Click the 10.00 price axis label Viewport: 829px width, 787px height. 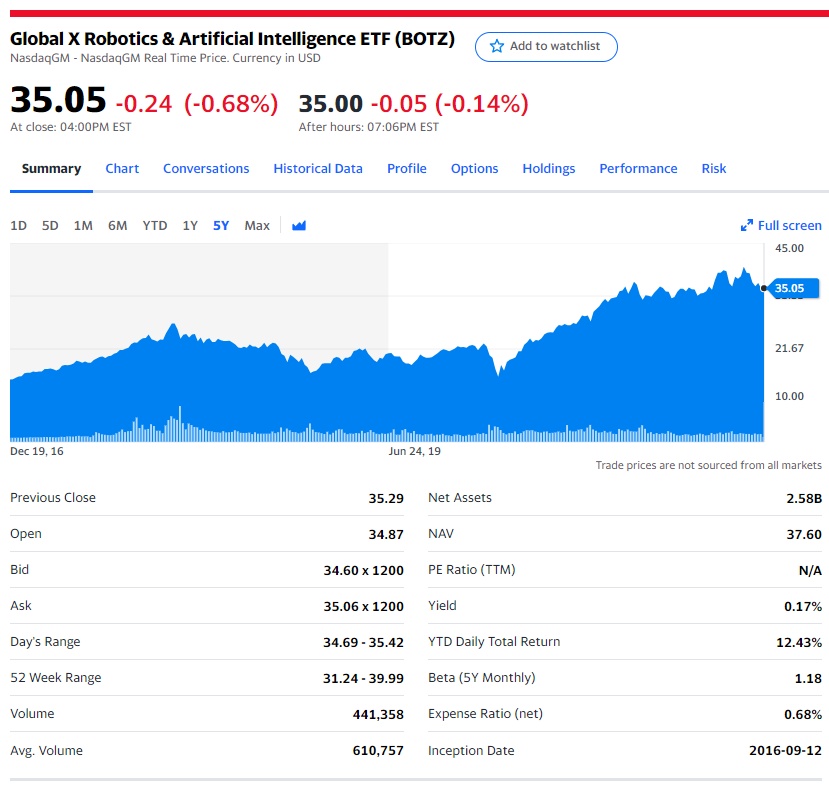(x=789, y=396)
